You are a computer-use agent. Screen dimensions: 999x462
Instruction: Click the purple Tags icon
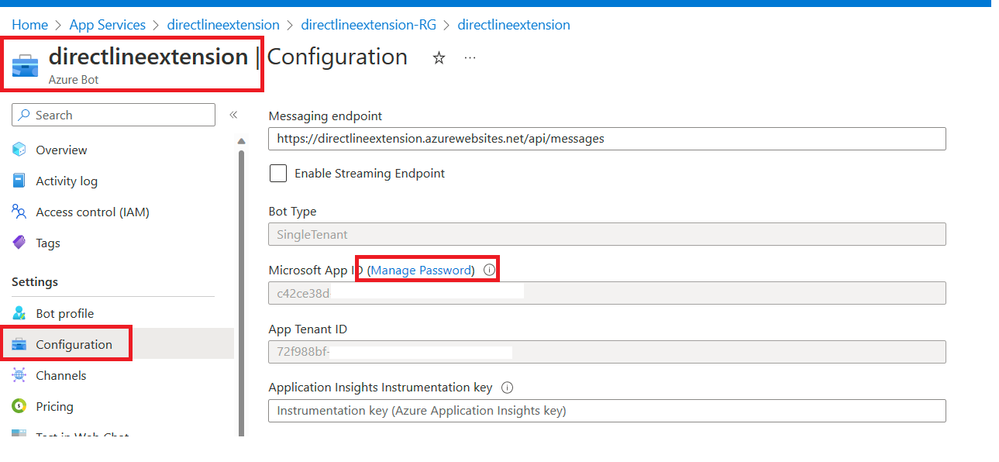(19, 243)
